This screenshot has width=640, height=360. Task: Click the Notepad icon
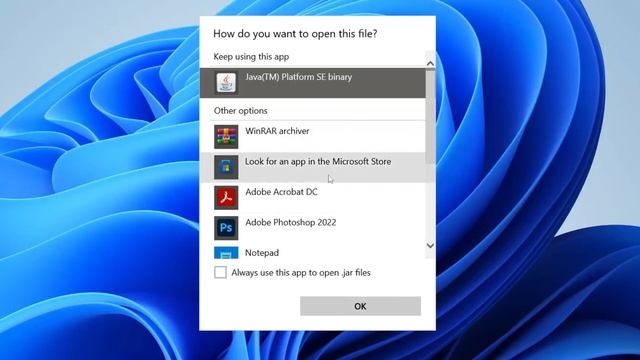click(226, 253)
